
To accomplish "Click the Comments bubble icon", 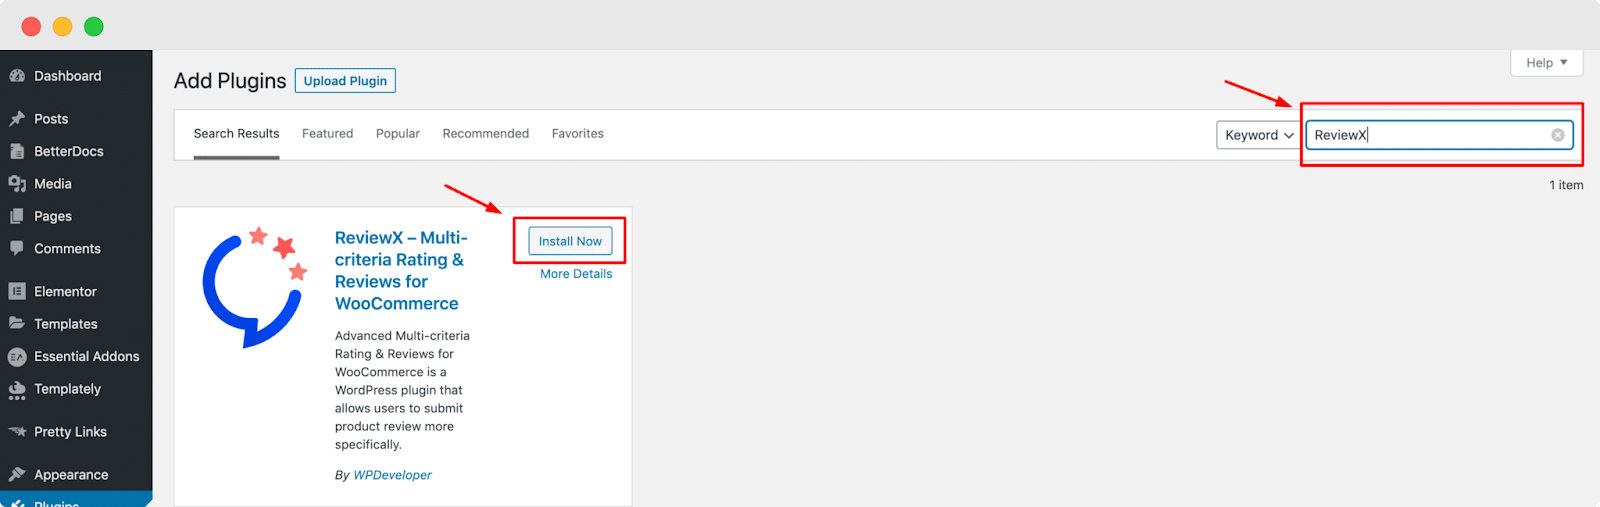I will 17,249.
